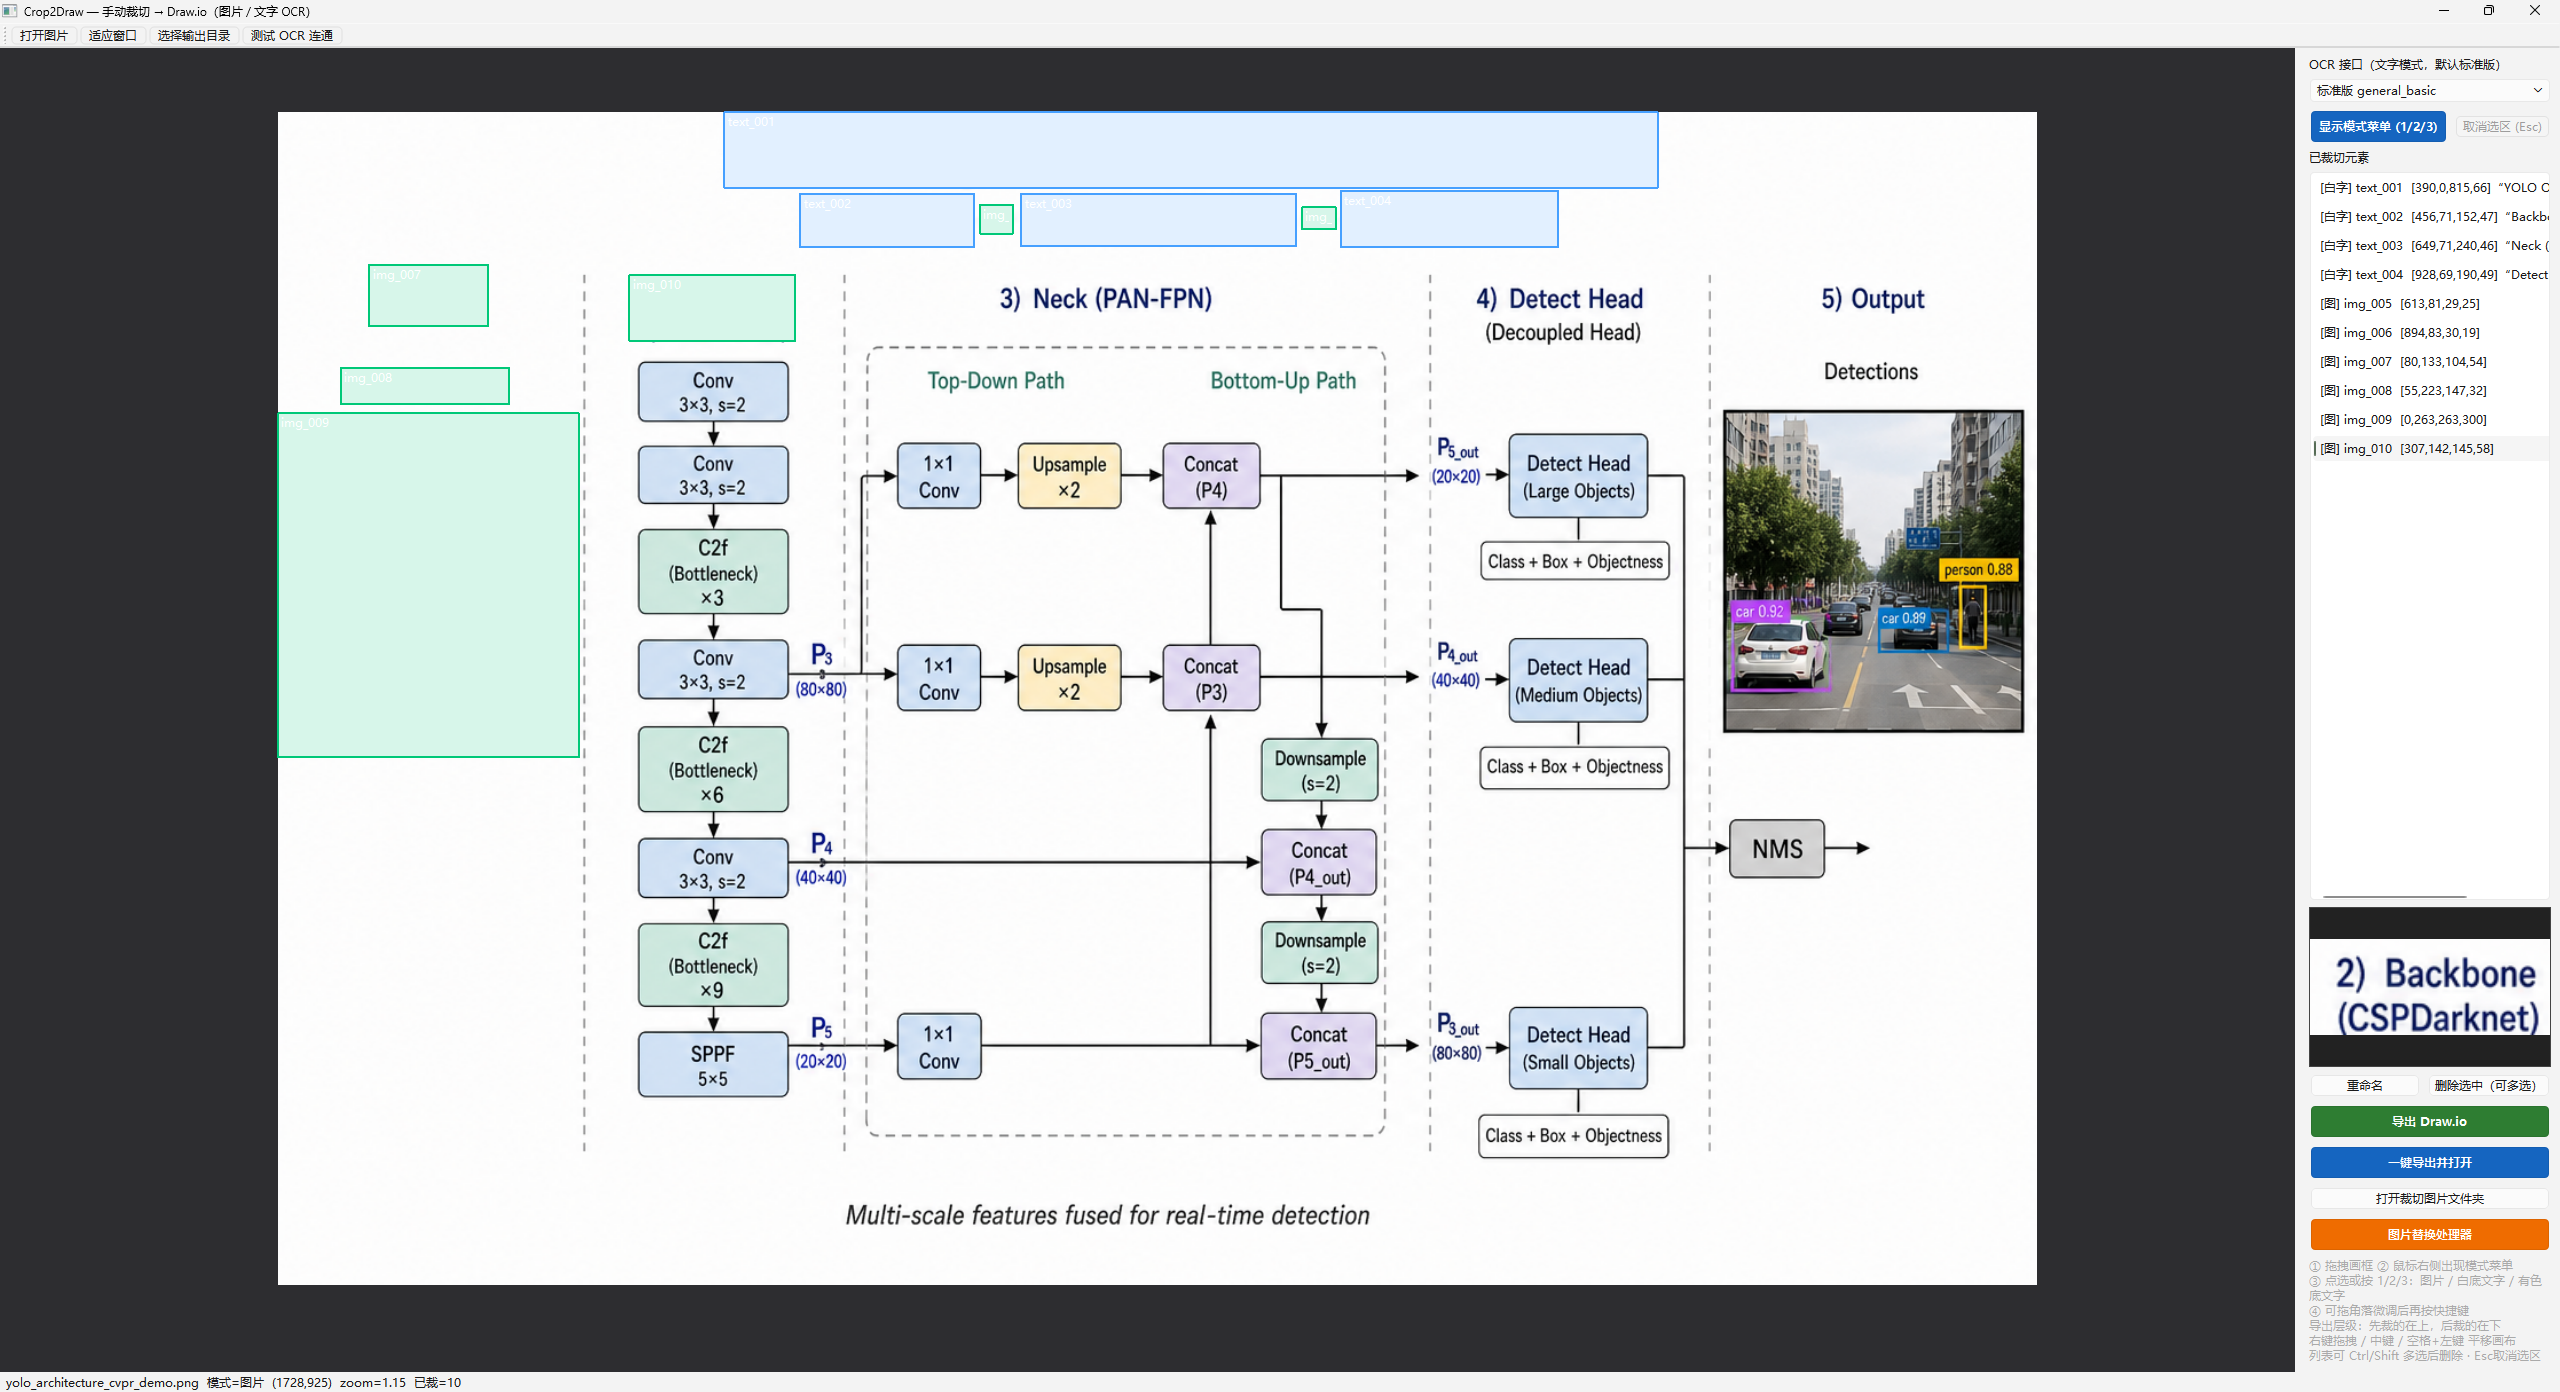
Task: Minimize the Crop2Draw window
Action: (x=2444, y=11)
